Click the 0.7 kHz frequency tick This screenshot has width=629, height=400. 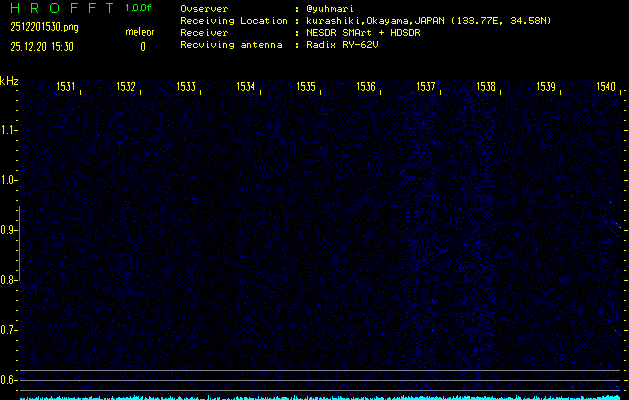pyautogui.click(x=9, y=330)
